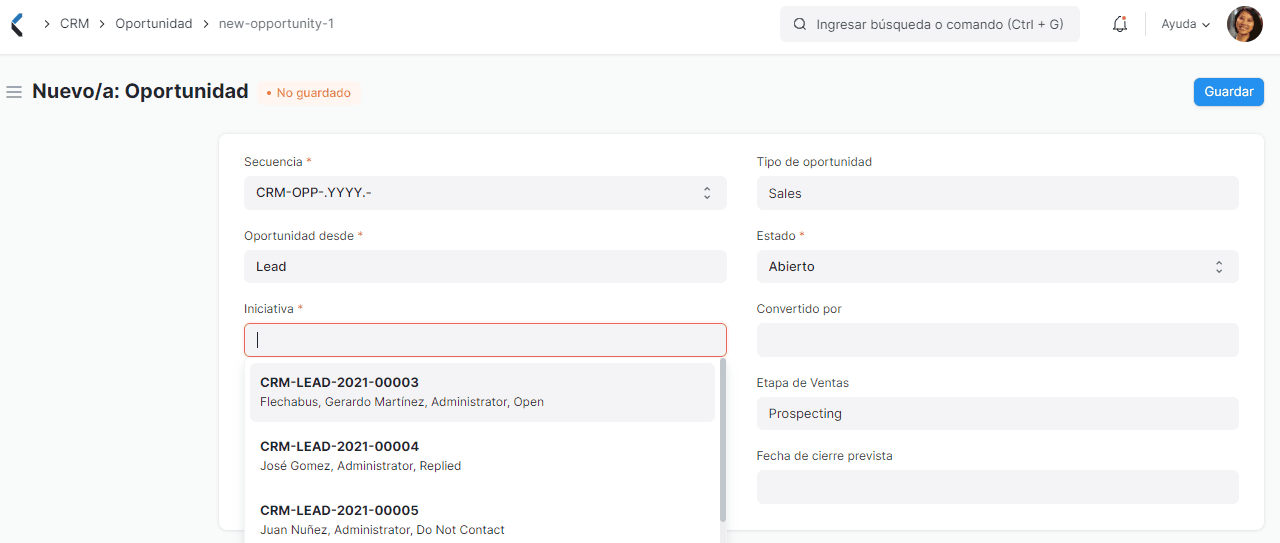
Task: Open the notifications bell
Action: [1120, 24]
